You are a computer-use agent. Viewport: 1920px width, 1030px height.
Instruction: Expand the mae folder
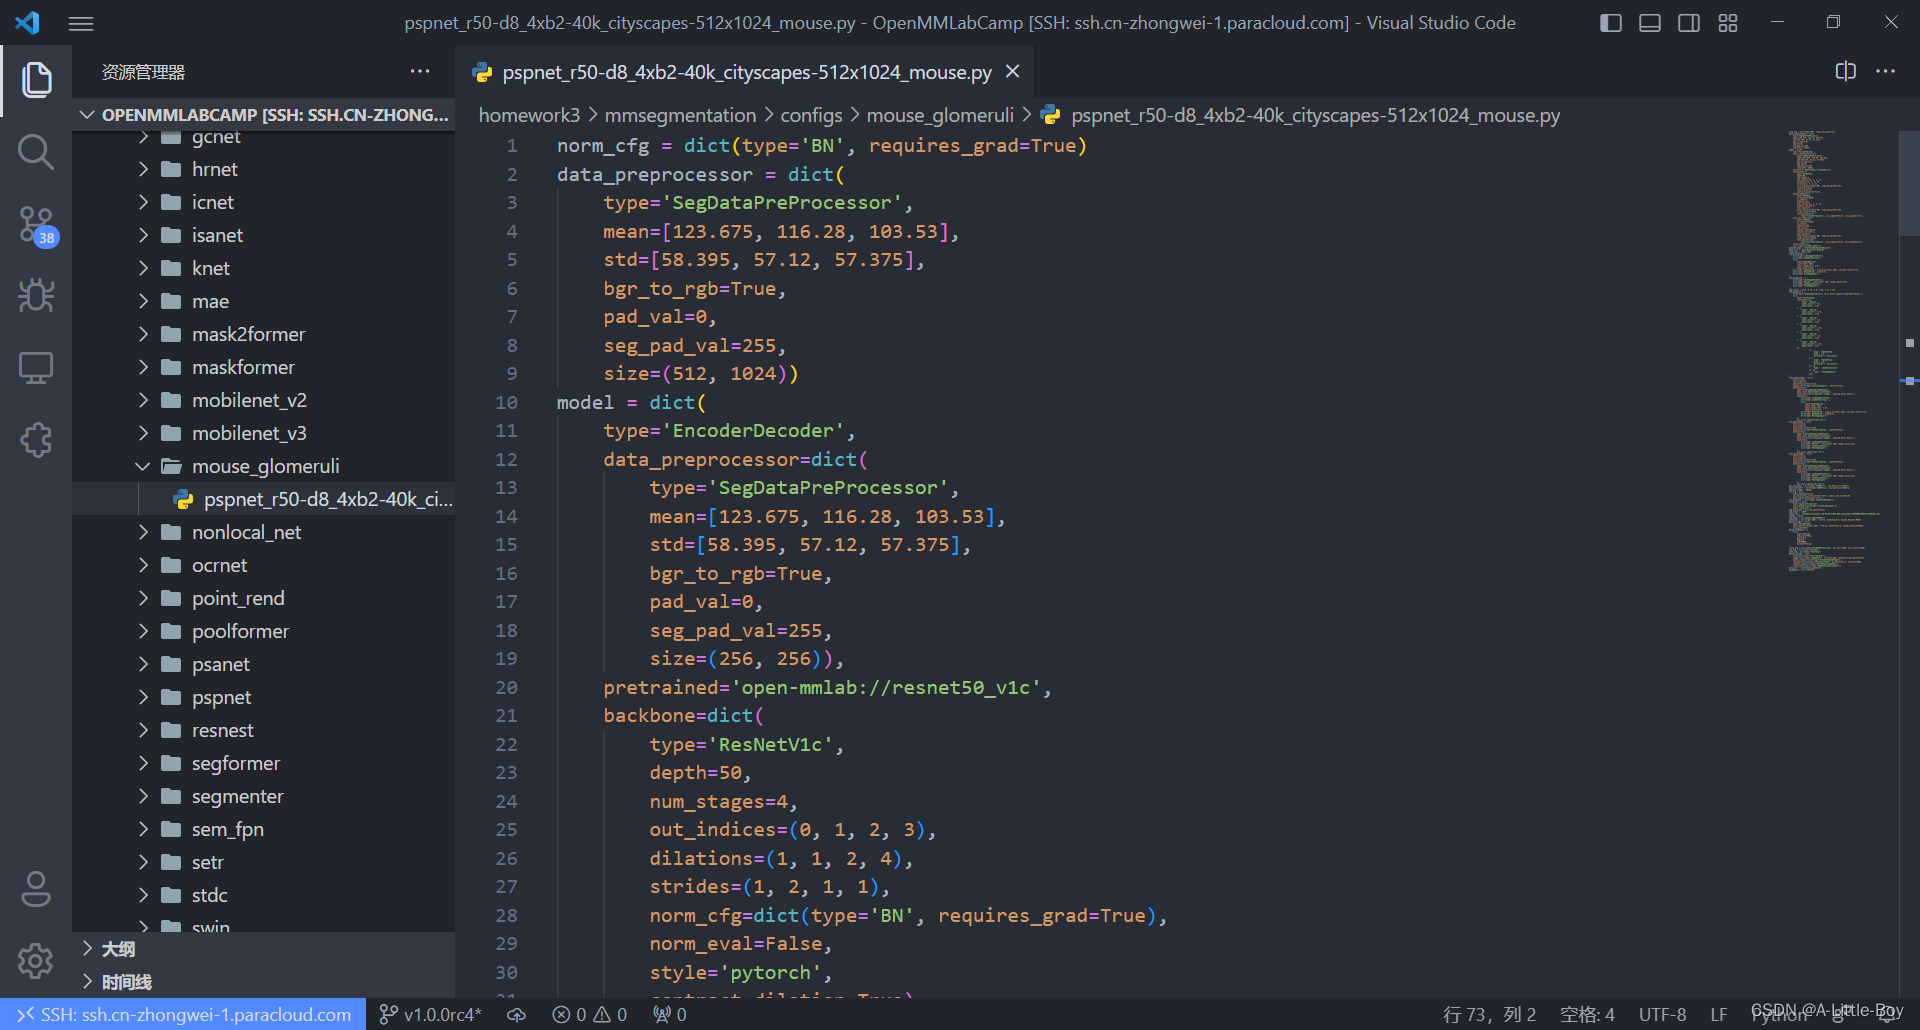click(265, 301)
